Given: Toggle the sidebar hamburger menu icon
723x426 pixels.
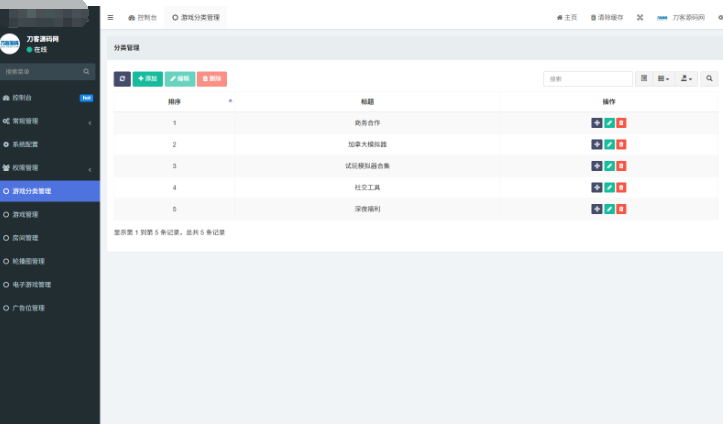Looking at the screenshot, I should click(110, 17).
